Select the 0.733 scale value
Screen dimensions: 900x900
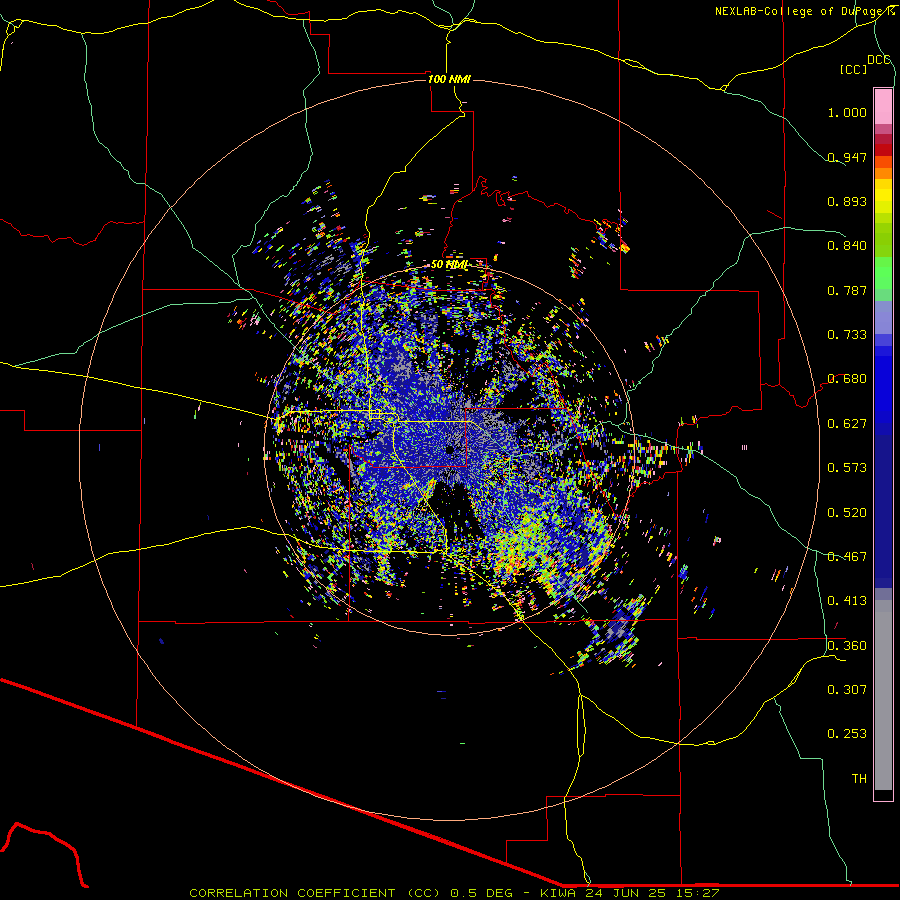[x=847, y=335]
